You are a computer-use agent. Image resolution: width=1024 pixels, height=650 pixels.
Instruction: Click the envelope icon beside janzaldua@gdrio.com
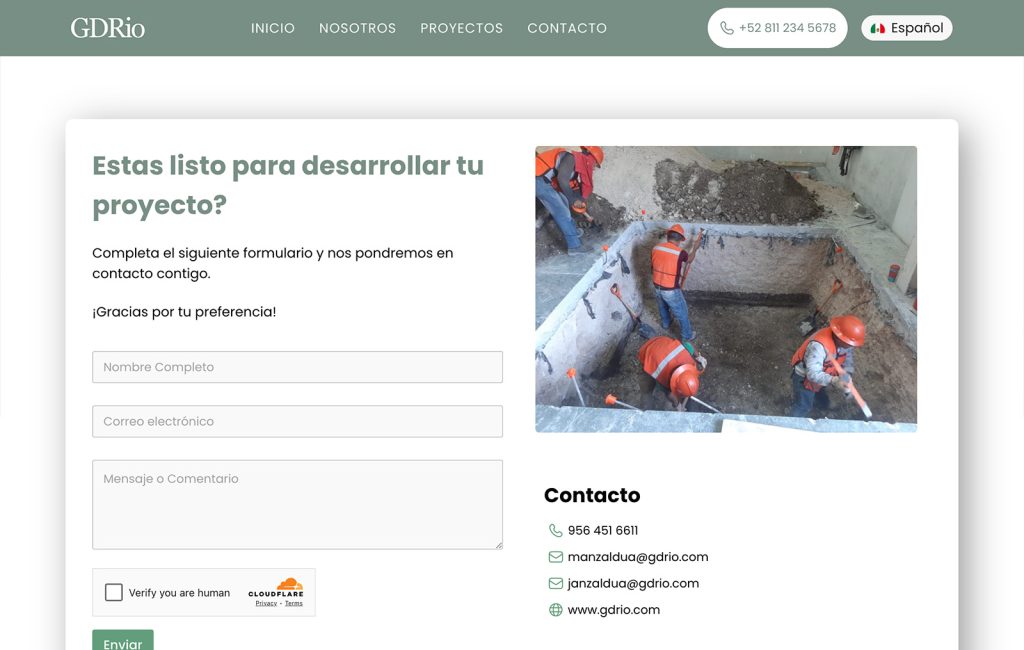[x=554, y=583]
